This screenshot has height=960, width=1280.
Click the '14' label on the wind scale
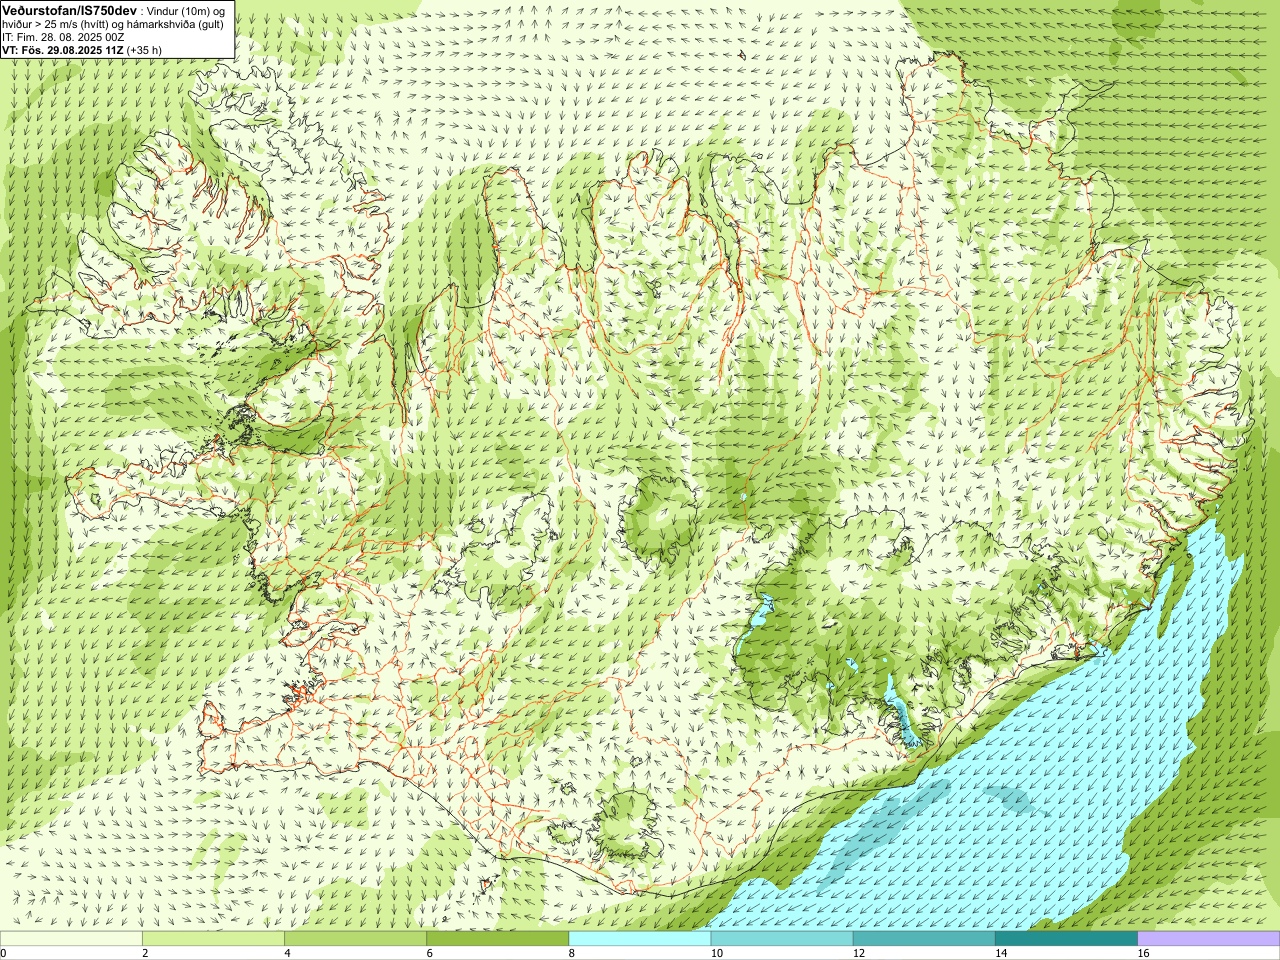tap(1001, 953)
